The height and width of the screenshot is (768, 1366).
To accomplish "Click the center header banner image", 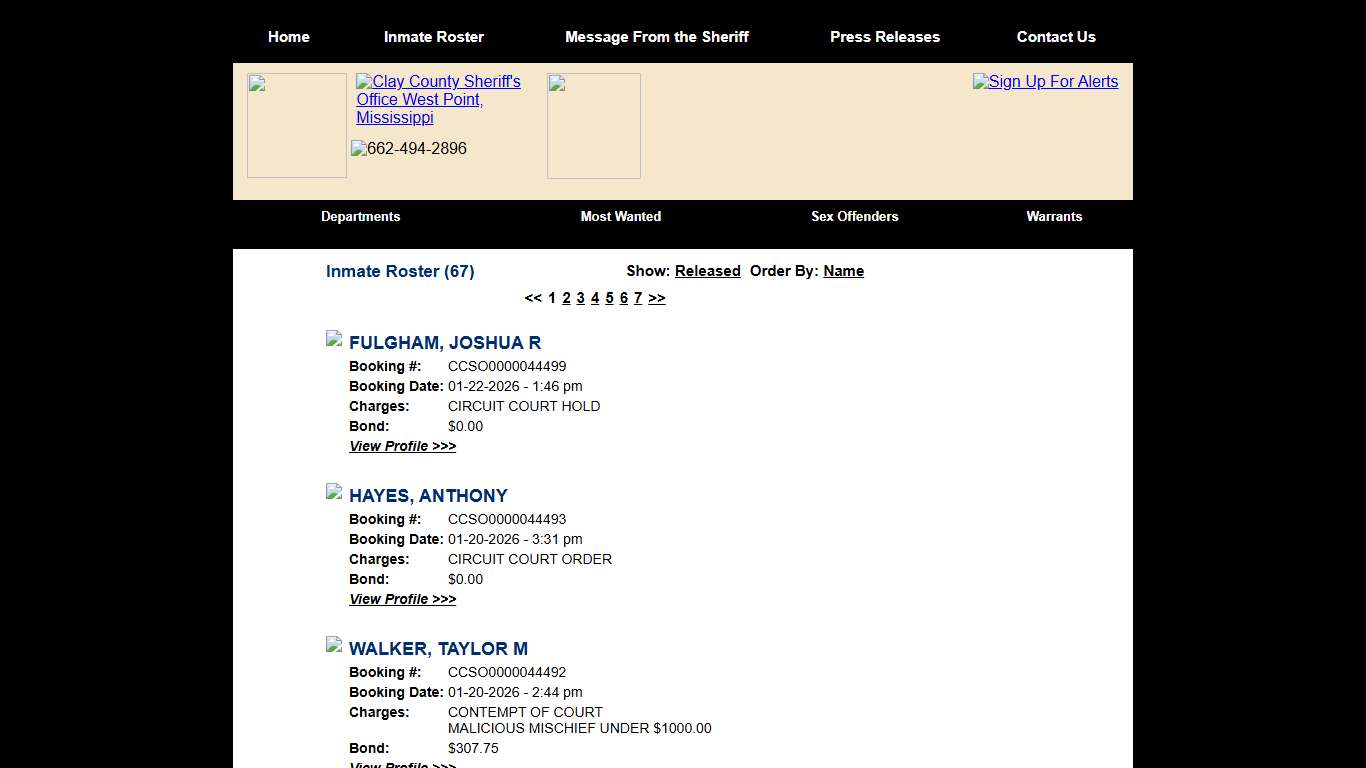I will (x=593, y=125).
